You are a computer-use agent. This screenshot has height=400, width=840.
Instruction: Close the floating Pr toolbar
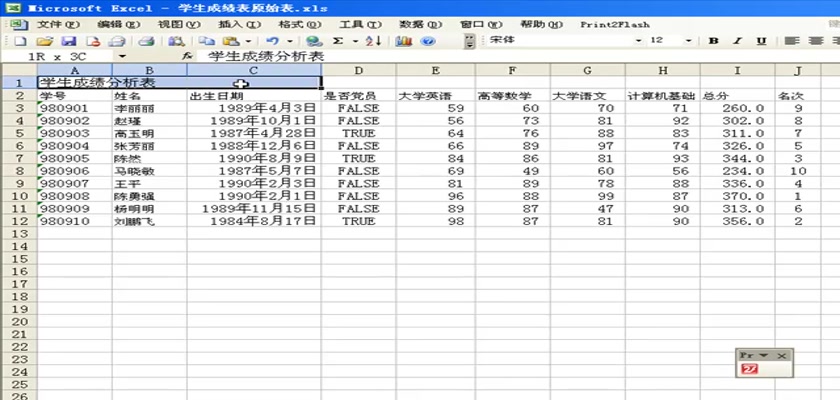tap(782, 356)
